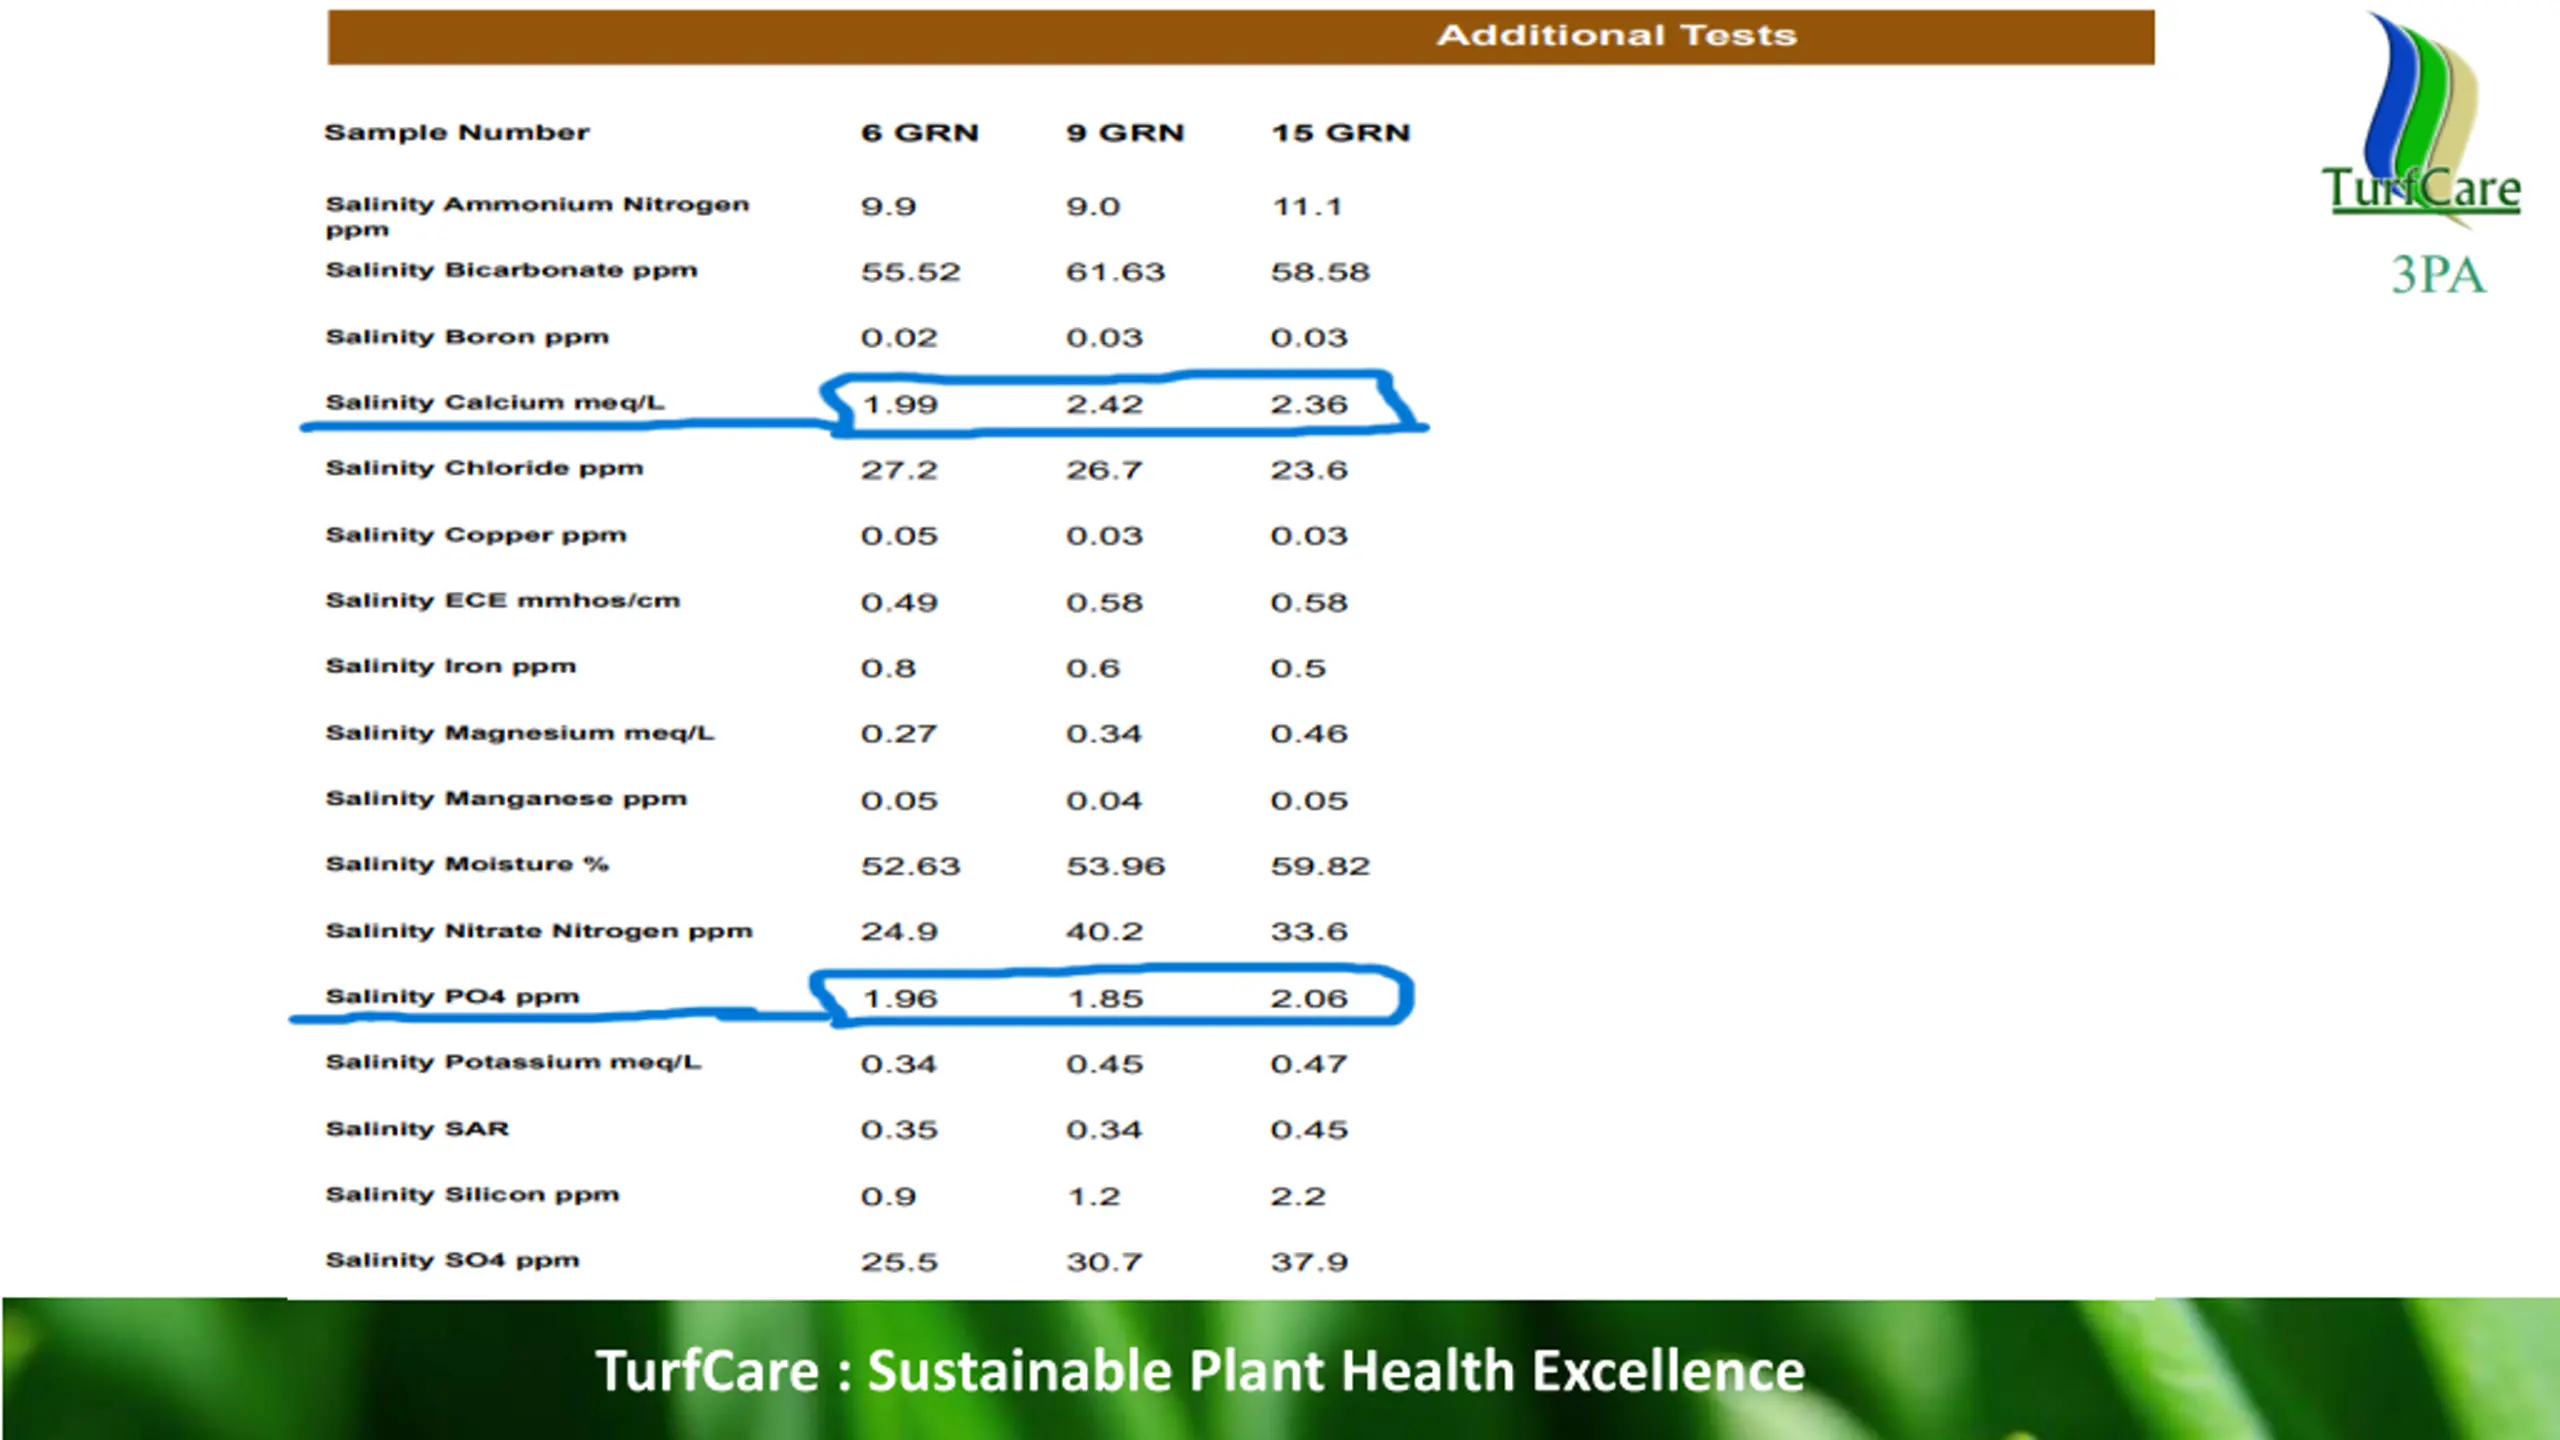Select Bicarbonate value 61.63
The width and height of the screenshot is (2560, 1440).
click(1115, 272)
